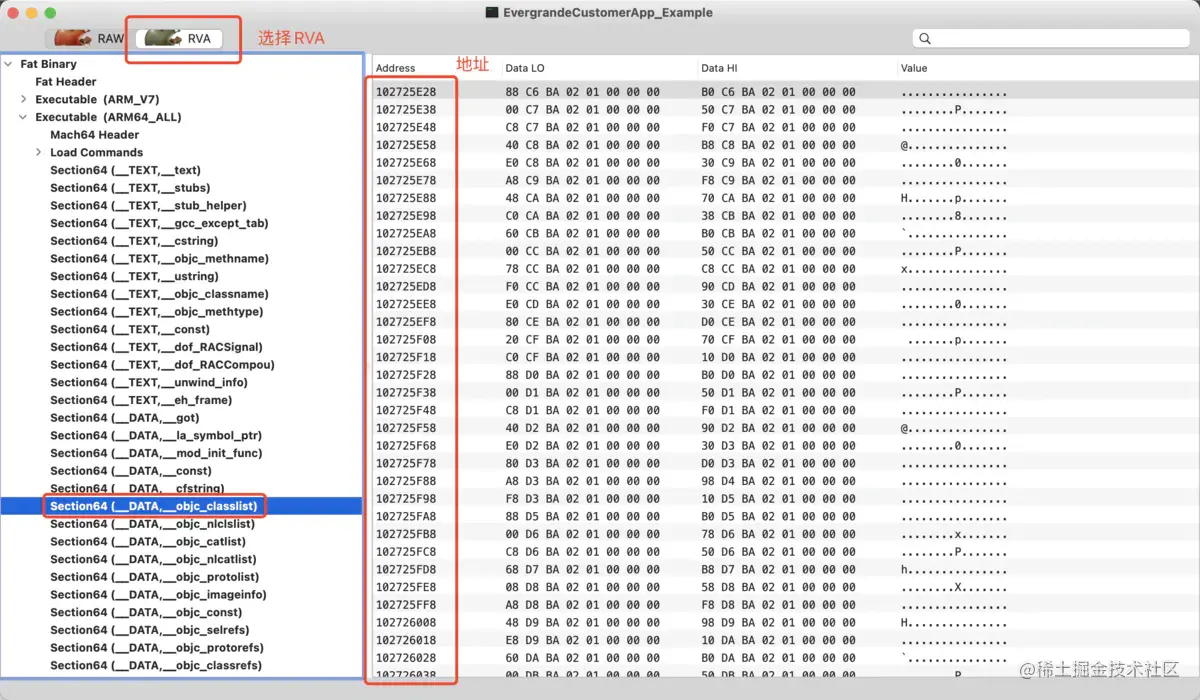Viewport: 1200px width, 700px height.
Task: Open Section64 (__DATA,__cfstring)
Action: point(137,488)
